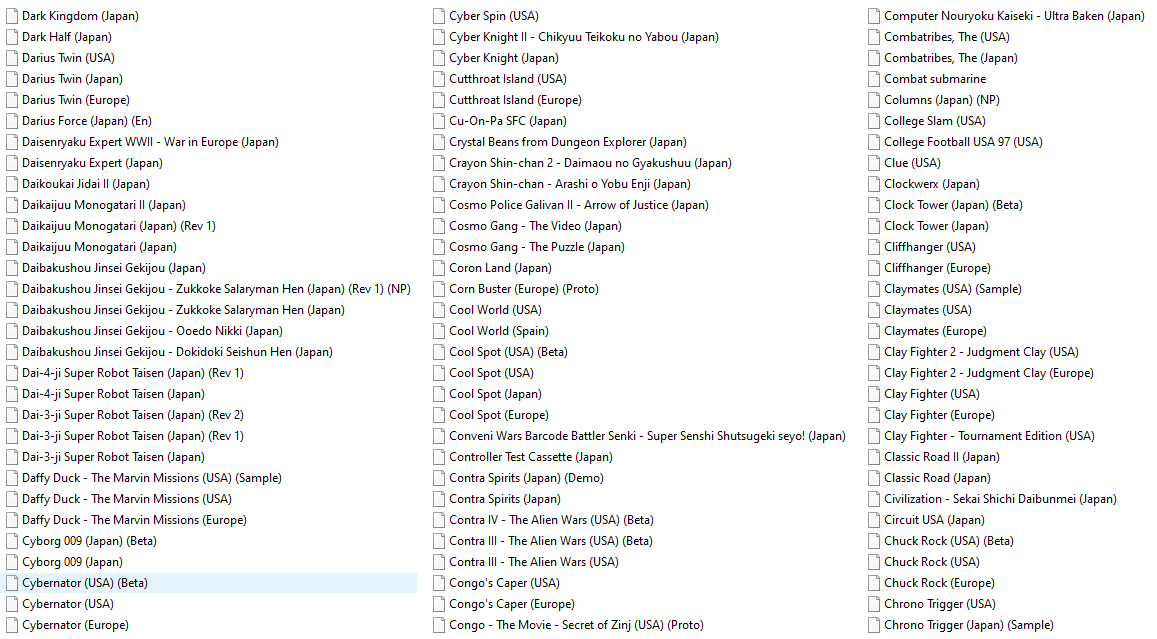The height and width of the screenshot is (639, 1157).
Task: Click the file icon beside Chrono Trigger (USA)
Action: [874, 604]
